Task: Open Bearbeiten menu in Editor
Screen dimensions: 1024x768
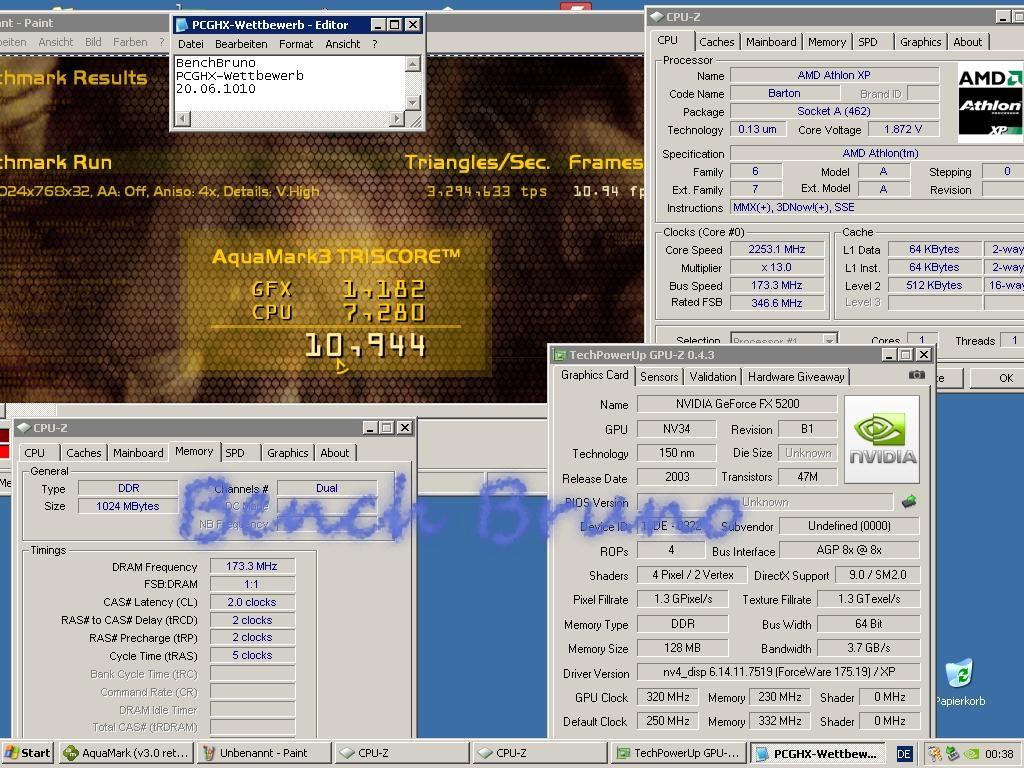Action: pos(241,44)
